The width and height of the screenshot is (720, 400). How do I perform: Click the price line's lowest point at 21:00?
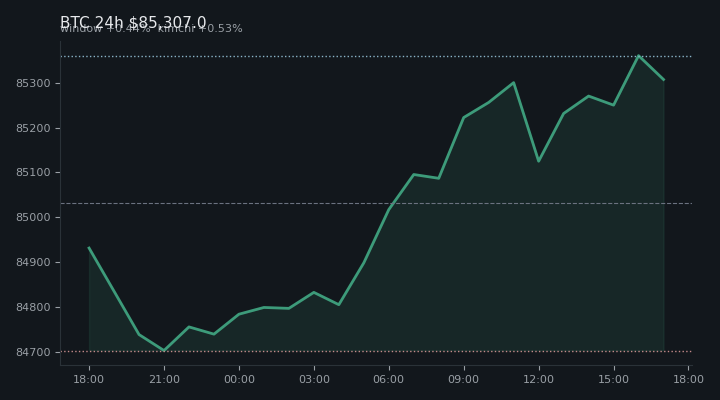point(164,350)
